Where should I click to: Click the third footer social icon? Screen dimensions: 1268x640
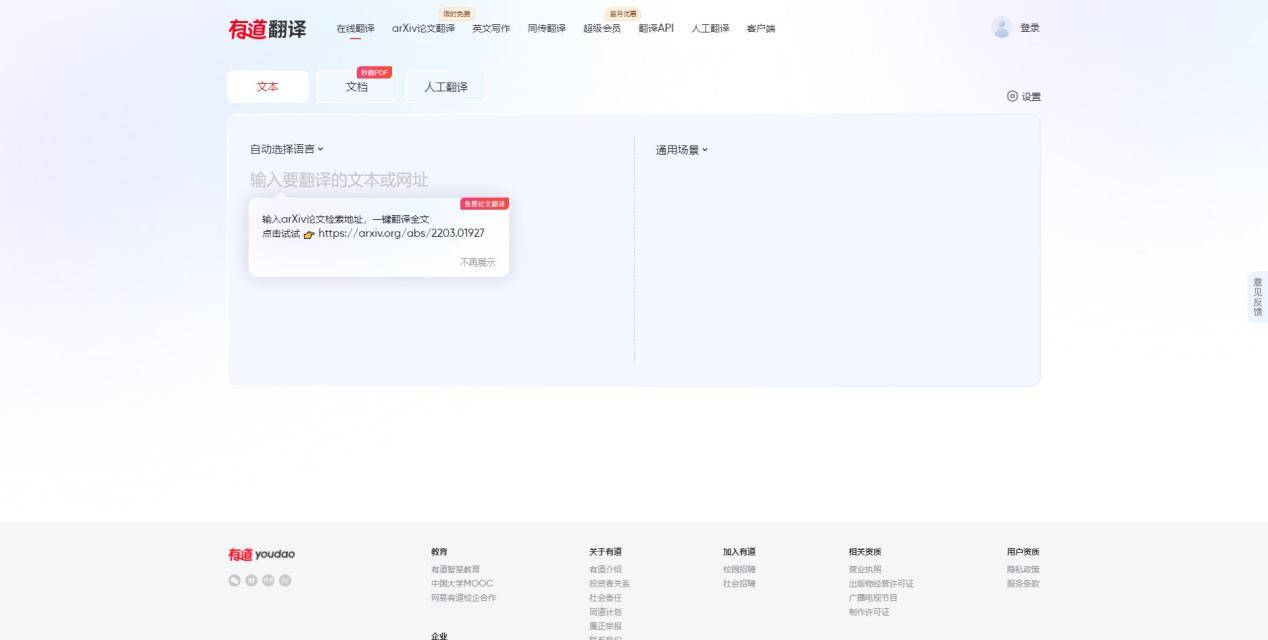tap(268, 580)
